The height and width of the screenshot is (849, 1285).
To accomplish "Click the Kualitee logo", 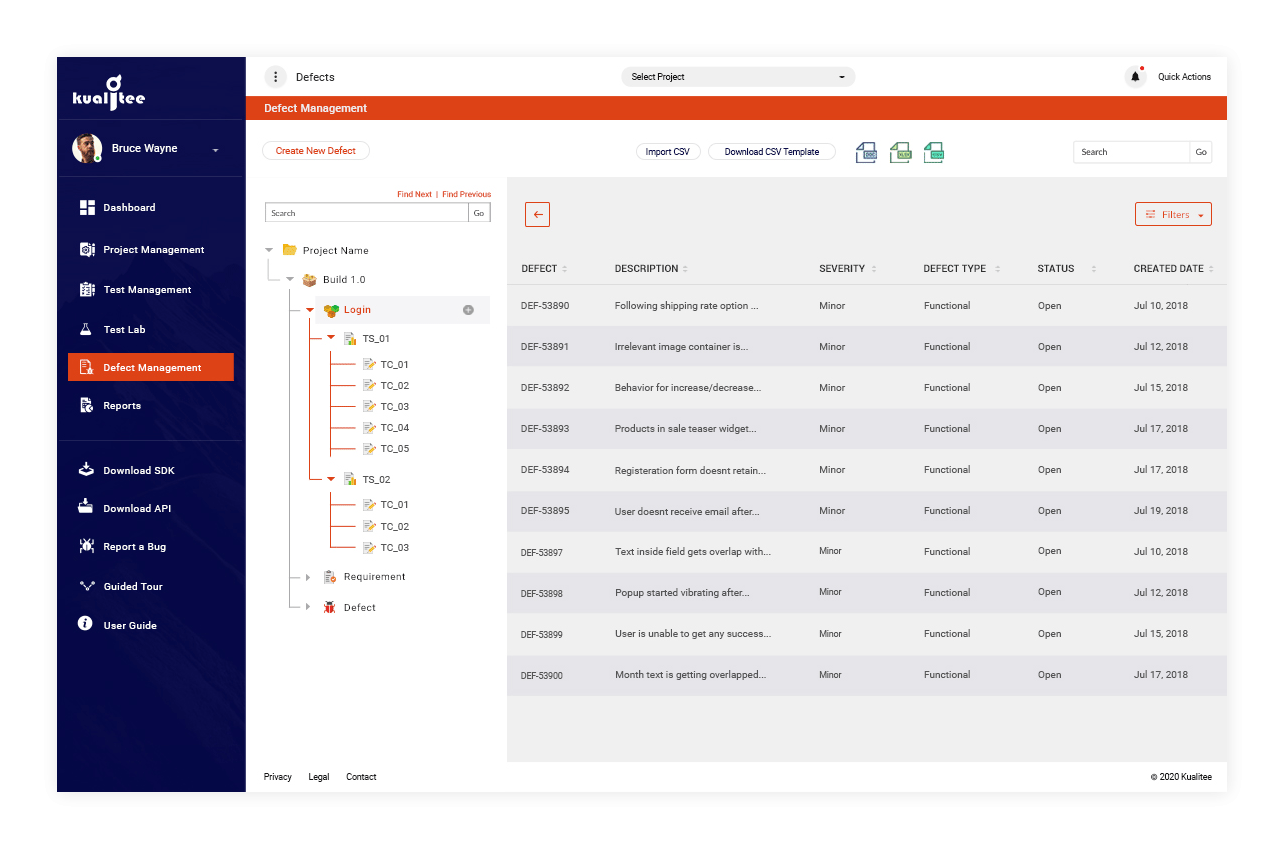I will [x=109, y=93].
